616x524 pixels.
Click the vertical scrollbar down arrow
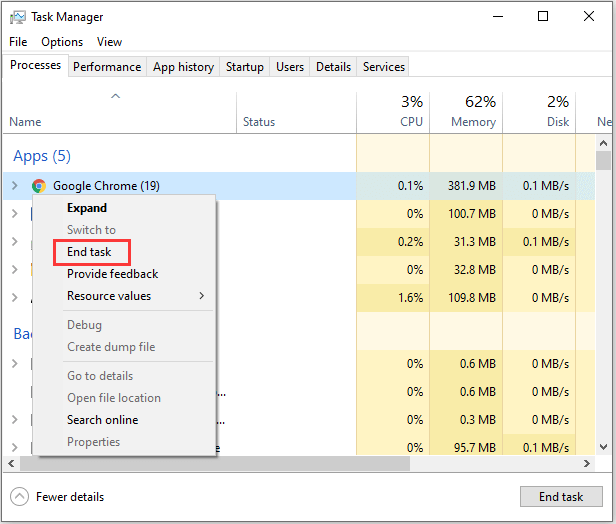pos(603,447)
